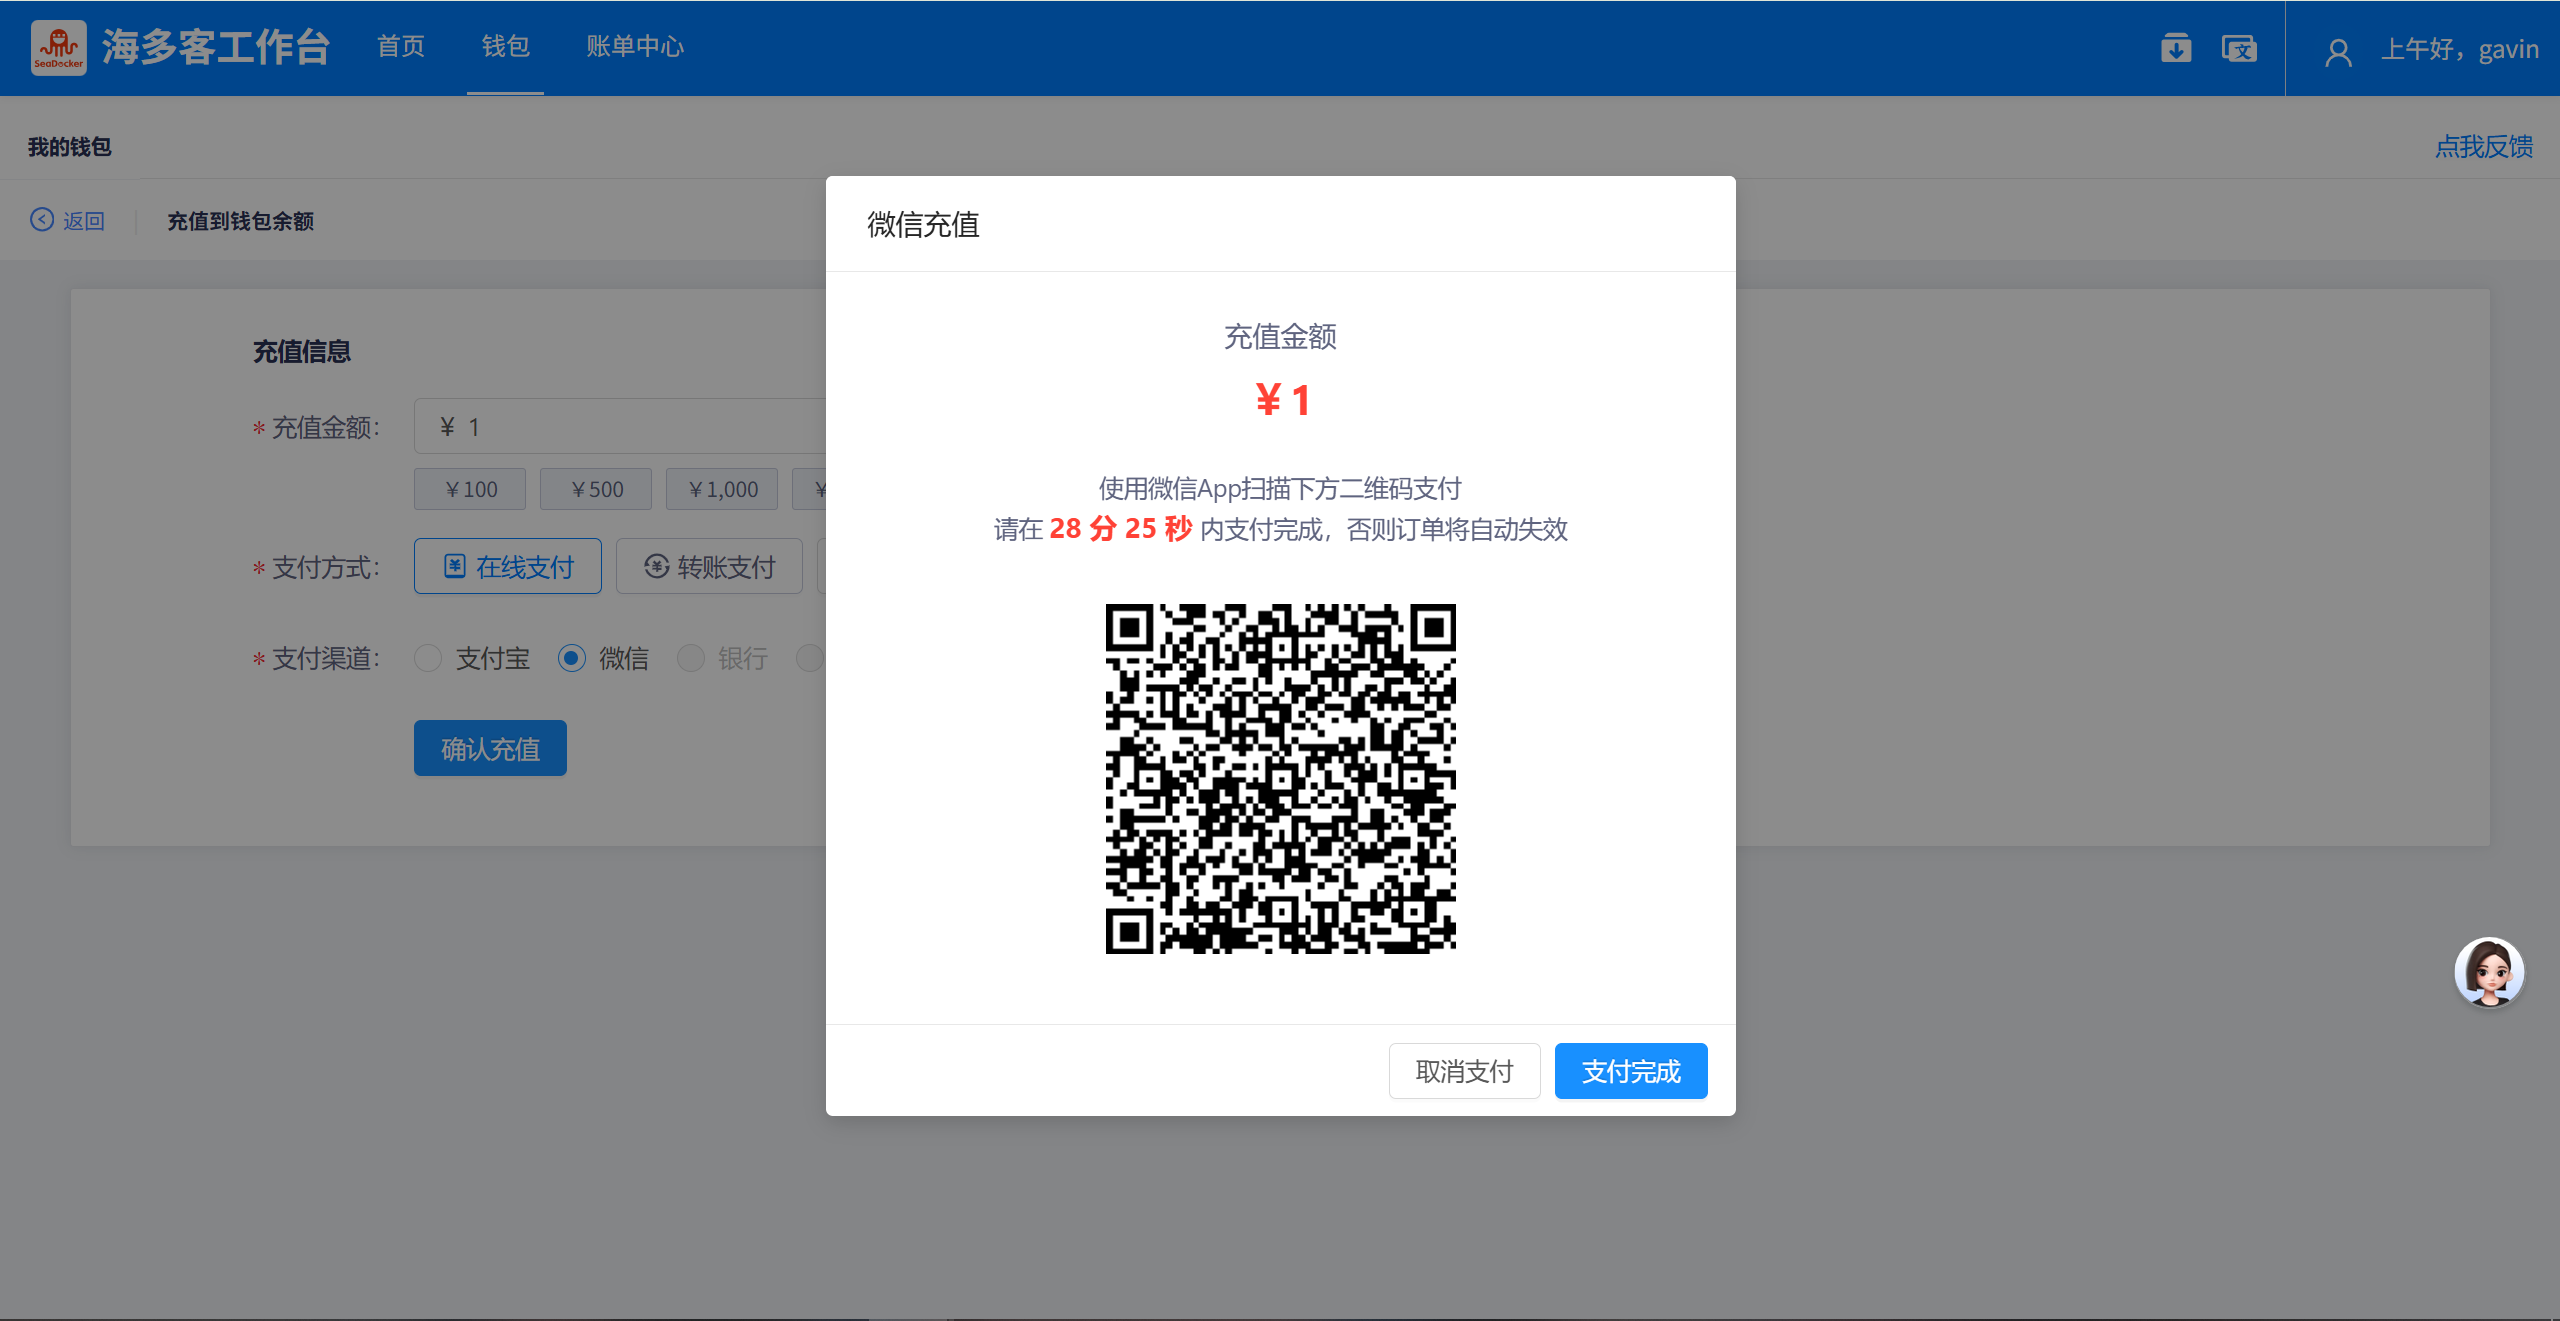Click the back arrow circle icon
This screenshot has height=1321, width=2560.
[x=42, y=220]
